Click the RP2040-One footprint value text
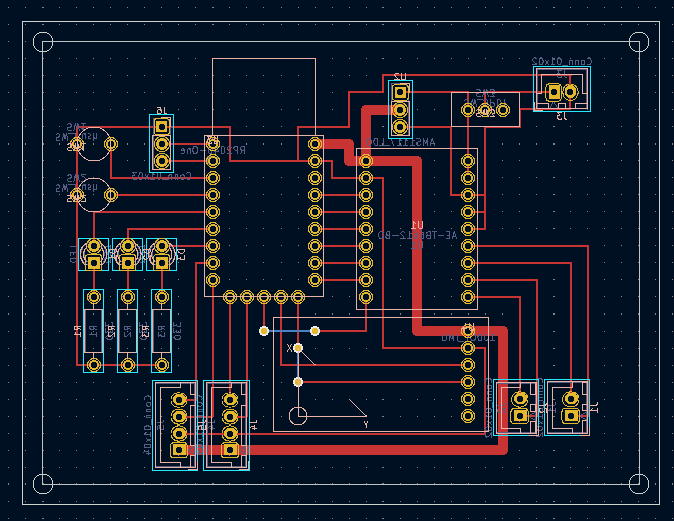 pyautogui.click(x=213, y=150)
